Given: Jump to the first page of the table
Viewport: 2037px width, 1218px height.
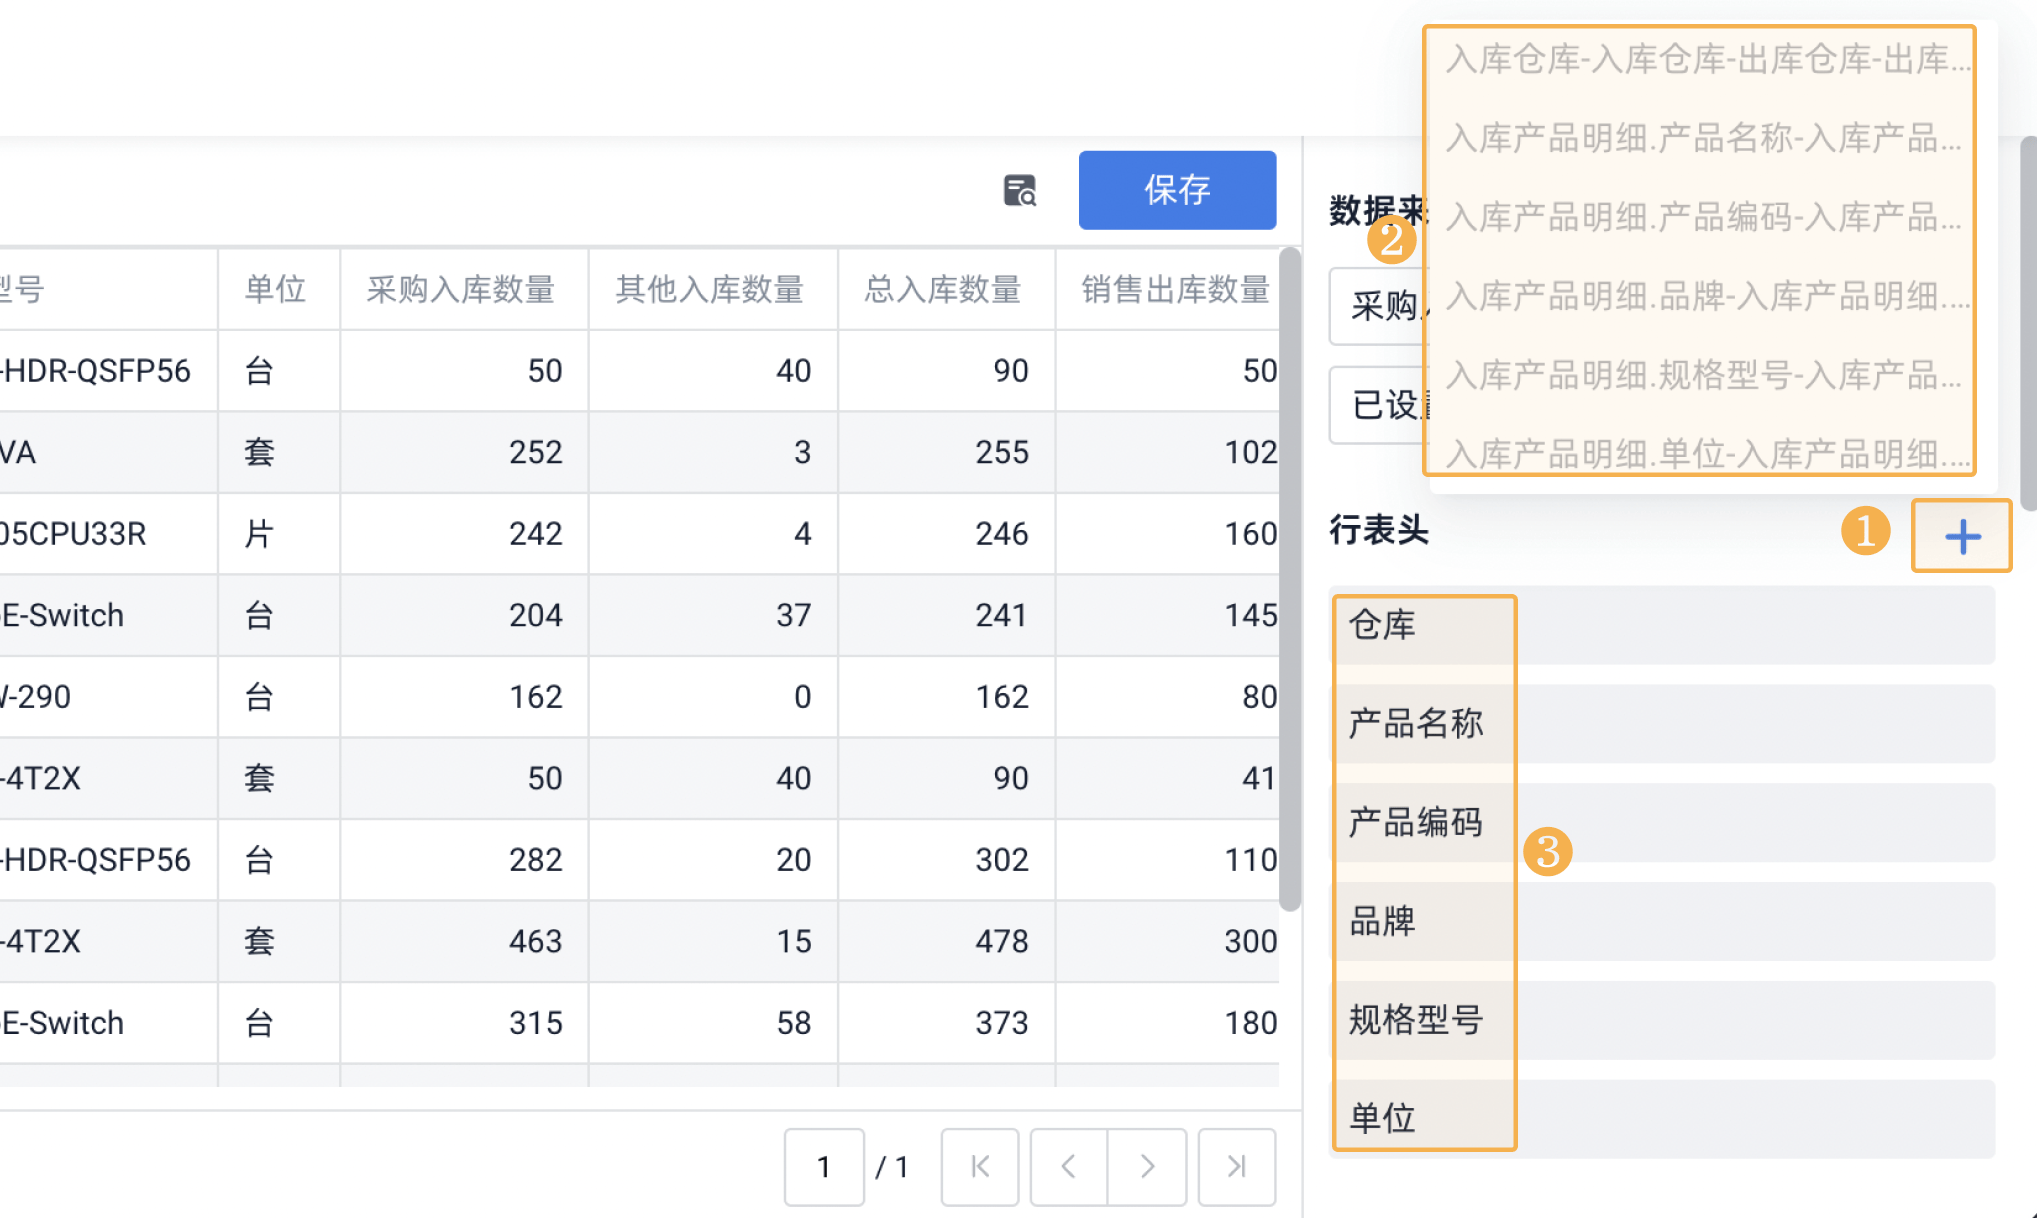Looking at the screenshot, I should (979, 1166).
